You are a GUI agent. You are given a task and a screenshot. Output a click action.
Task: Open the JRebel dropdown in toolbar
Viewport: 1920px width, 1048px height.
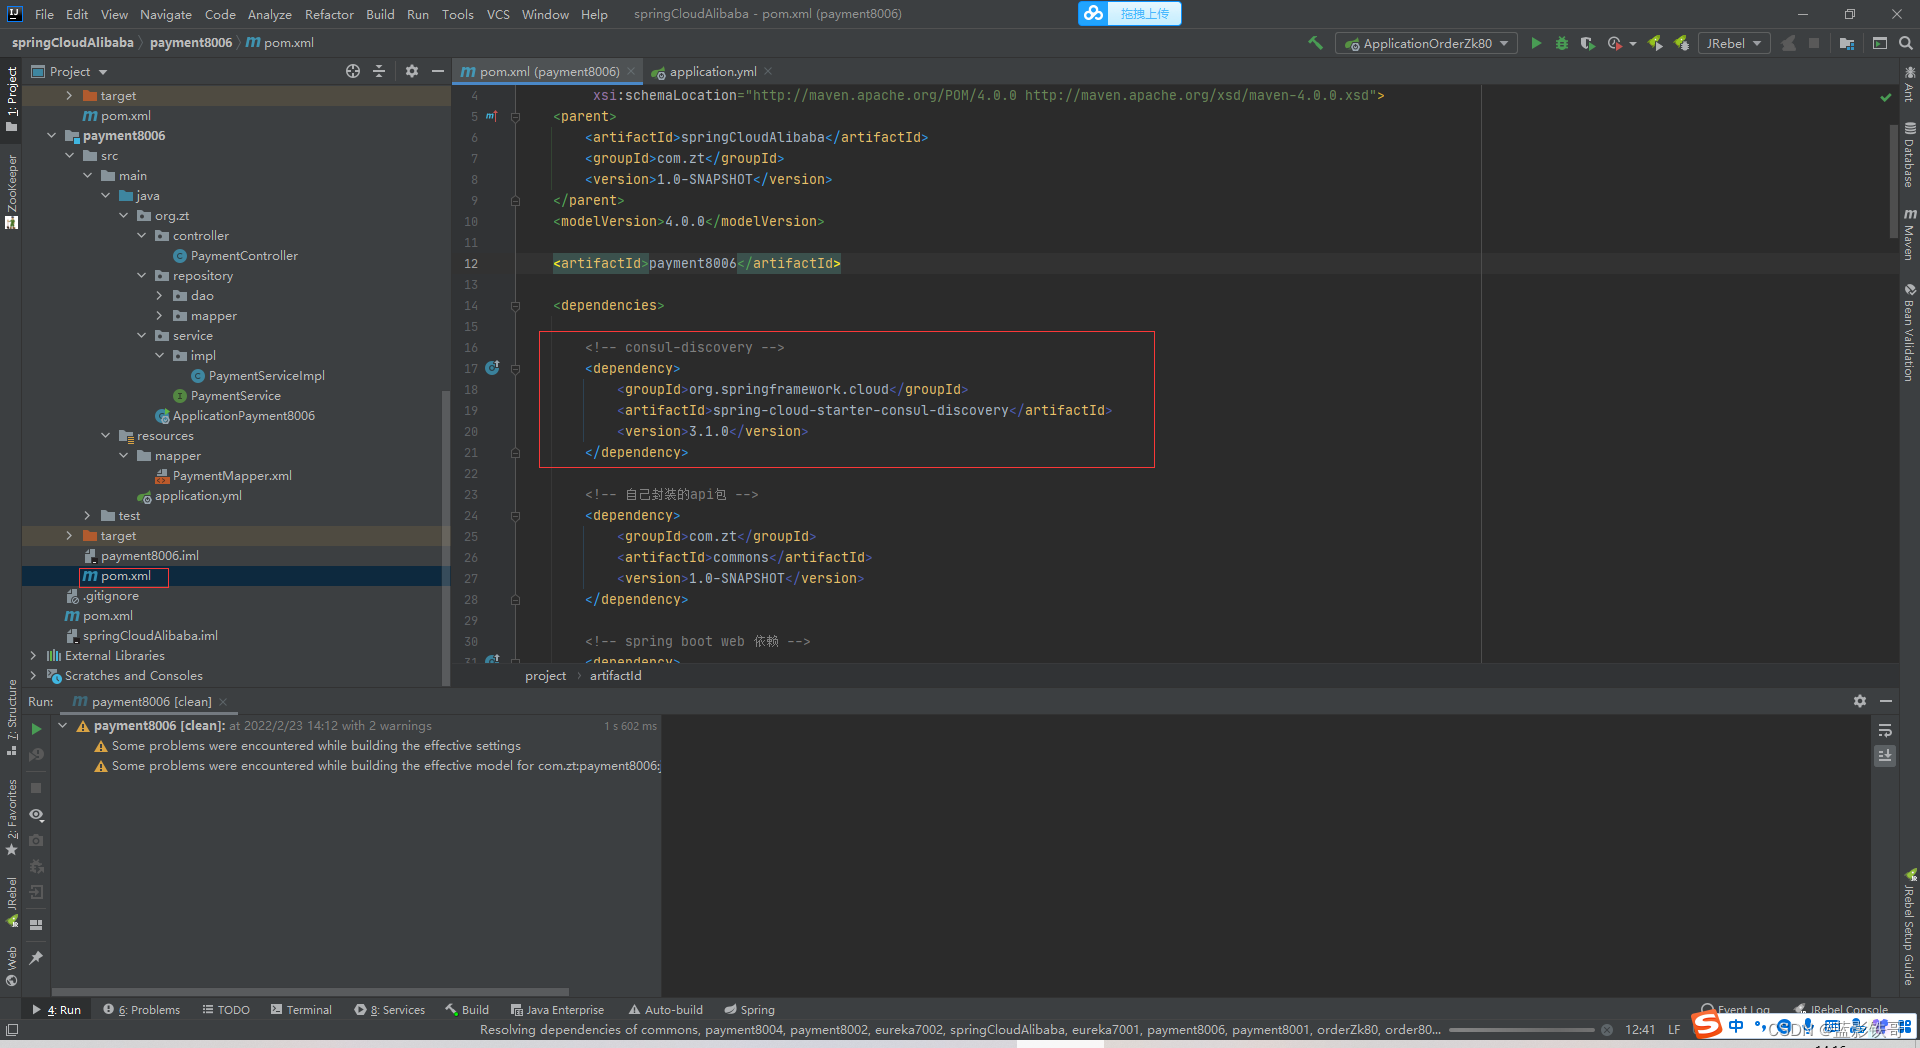point(1734,43)
